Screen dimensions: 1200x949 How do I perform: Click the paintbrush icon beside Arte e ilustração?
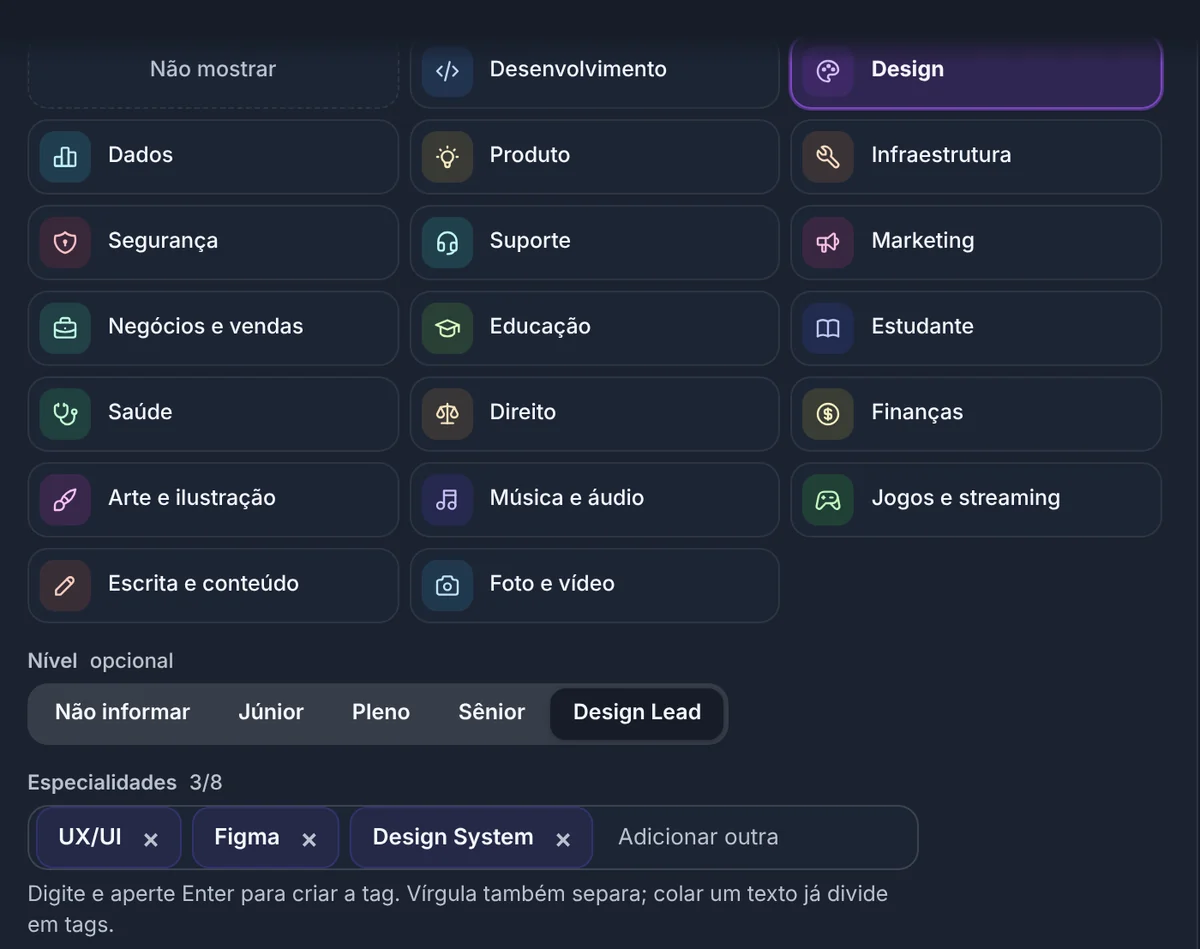click(x=65, y=499)
